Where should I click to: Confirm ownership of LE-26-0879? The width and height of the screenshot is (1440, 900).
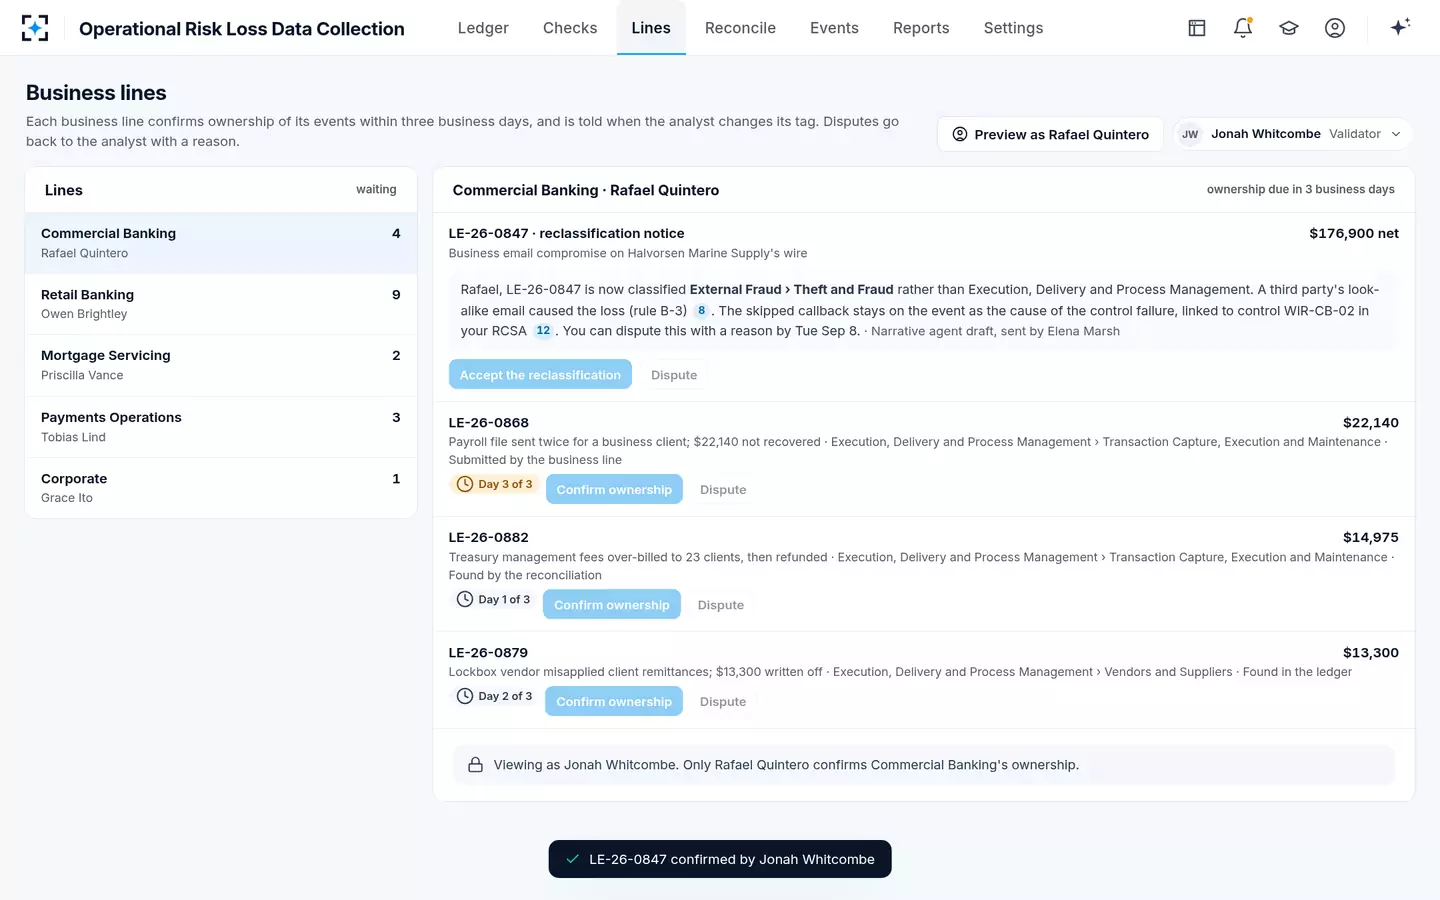point(614,702)
